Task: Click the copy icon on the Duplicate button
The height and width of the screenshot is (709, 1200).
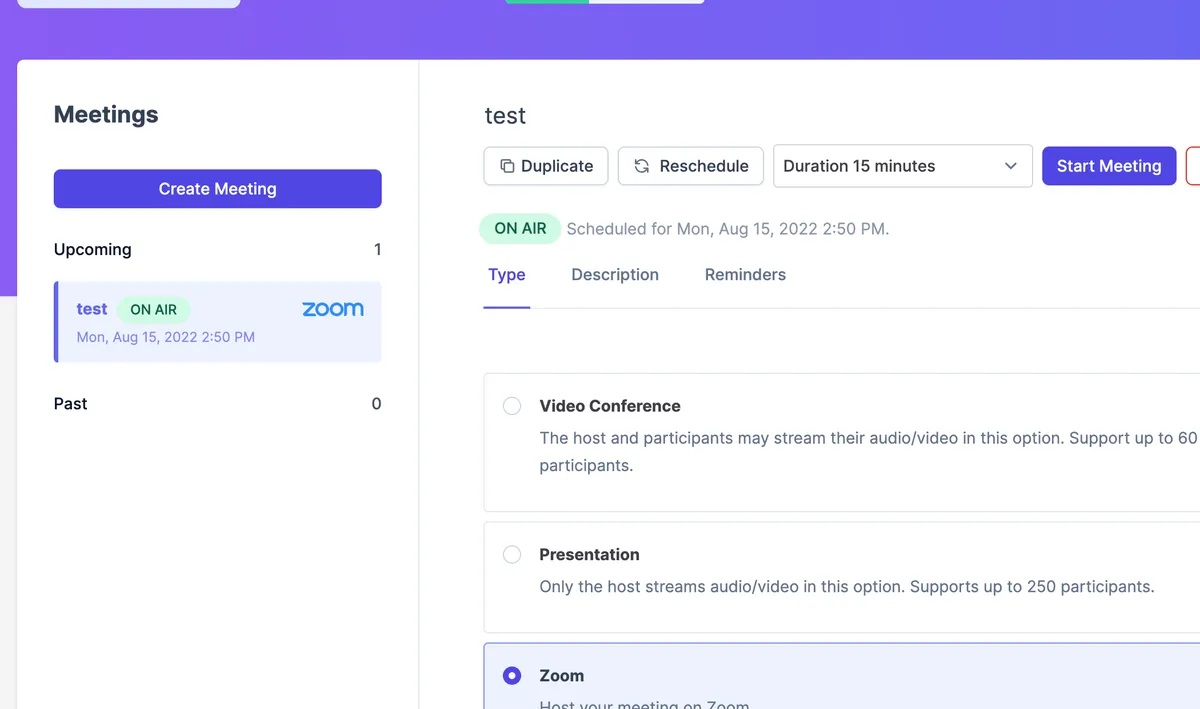Action: coord(507,166)
